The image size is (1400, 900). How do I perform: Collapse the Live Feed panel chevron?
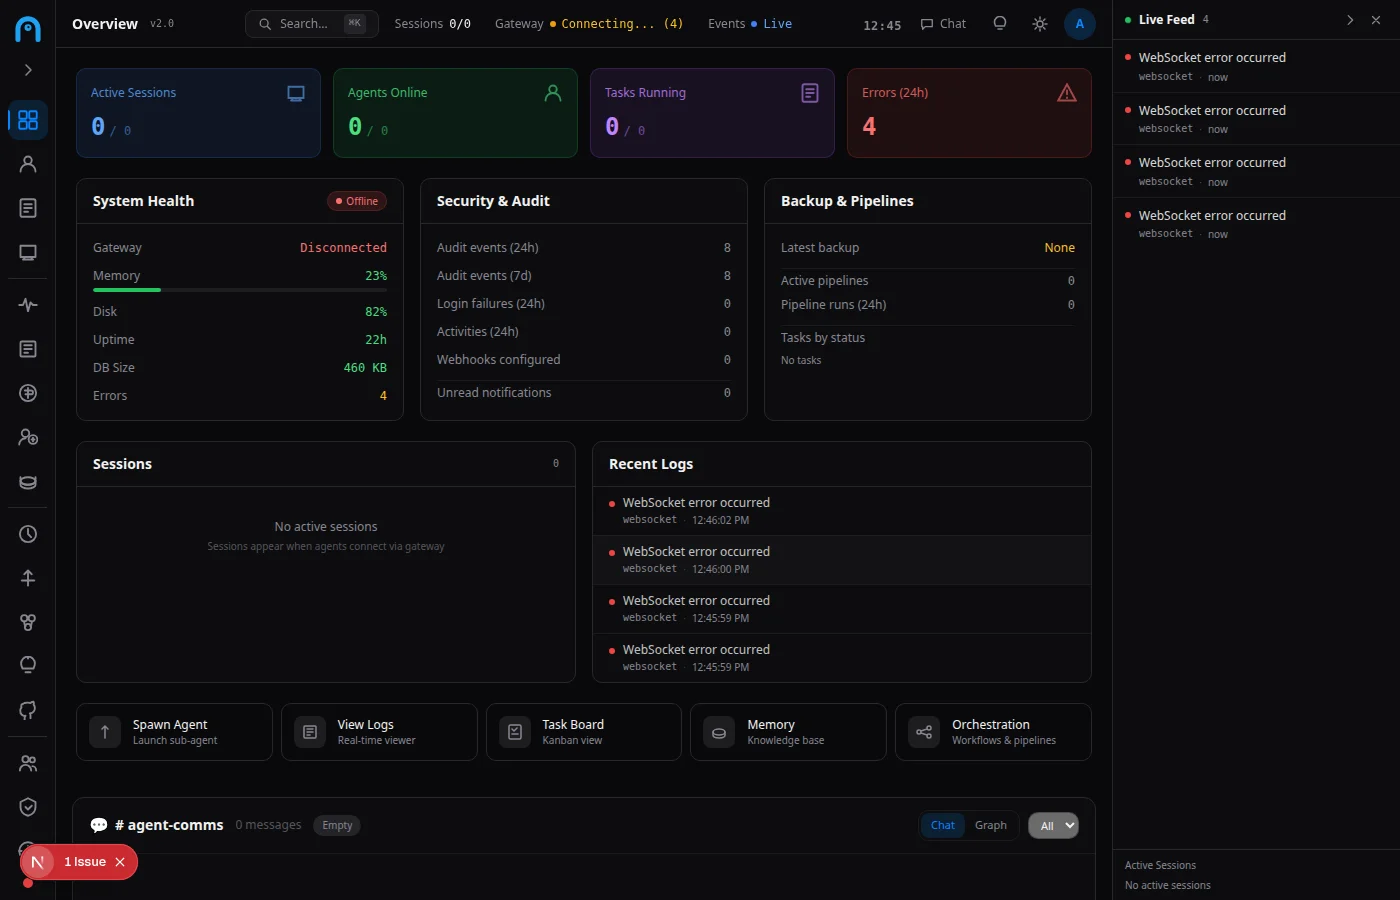tap(1350, 20)
